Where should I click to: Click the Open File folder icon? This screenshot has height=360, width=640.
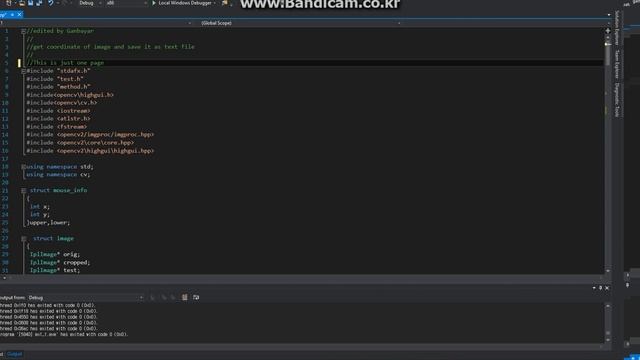(x=22, y=3)
